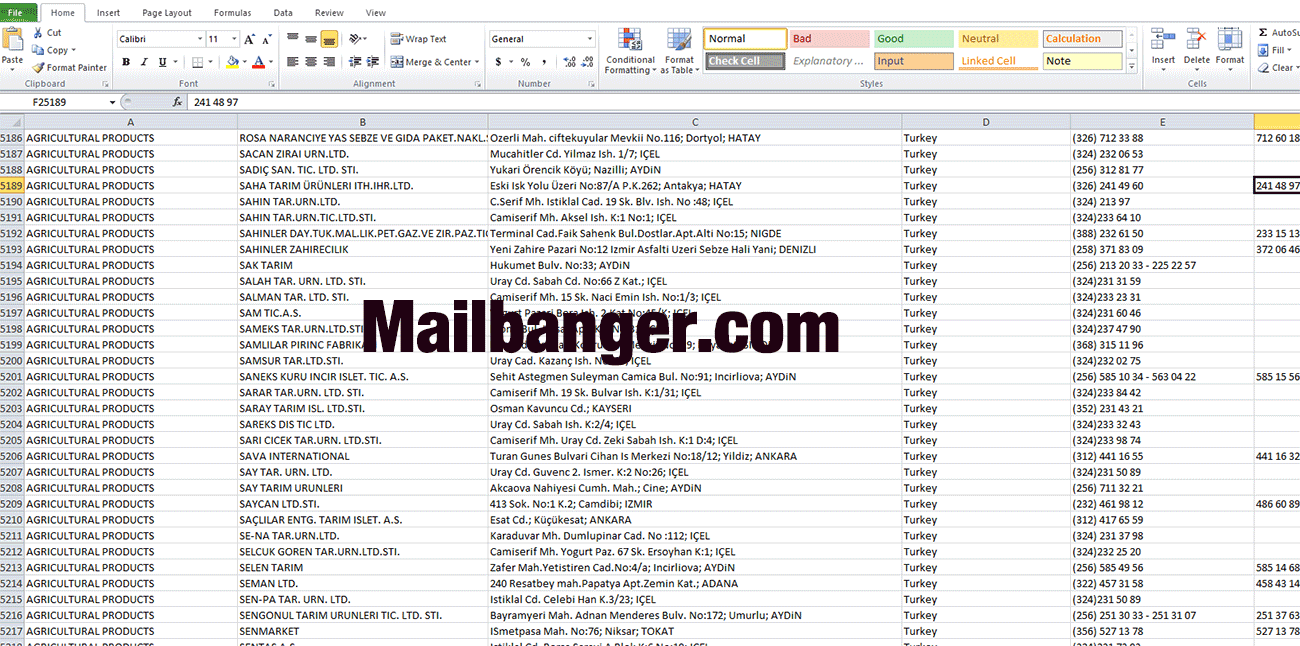
Task: Expand the Merge & Center dropdown arrow
Action: pos(477,62)
